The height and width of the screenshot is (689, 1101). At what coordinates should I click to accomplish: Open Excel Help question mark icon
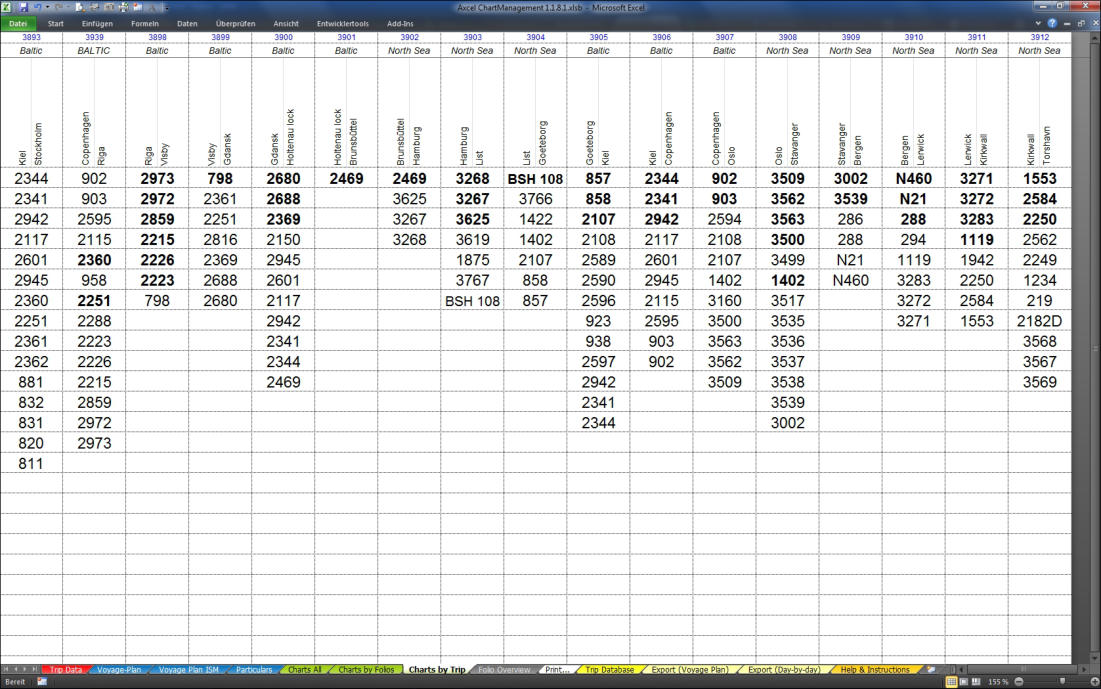(x=1052, y=23)
